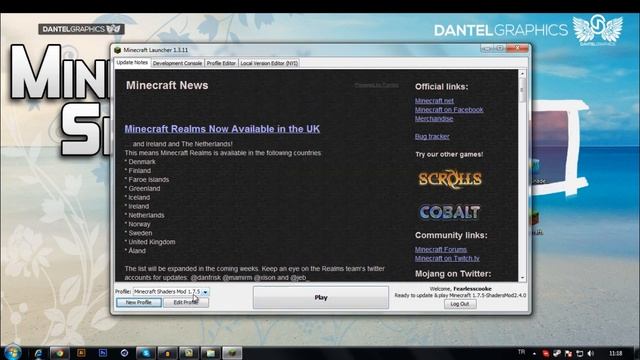640x360 pixels.
Task: Open the Minecraft.net link
Action: (x=434, y=101)
